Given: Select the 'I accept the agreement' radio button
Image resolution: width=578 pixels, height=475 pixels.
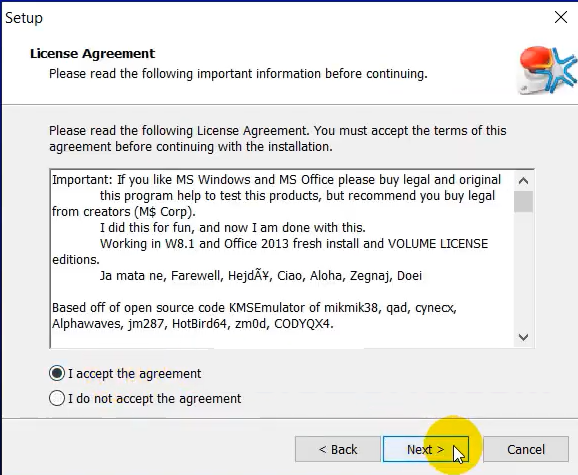Looking at the screenshot, I should (x=57, y=373).
